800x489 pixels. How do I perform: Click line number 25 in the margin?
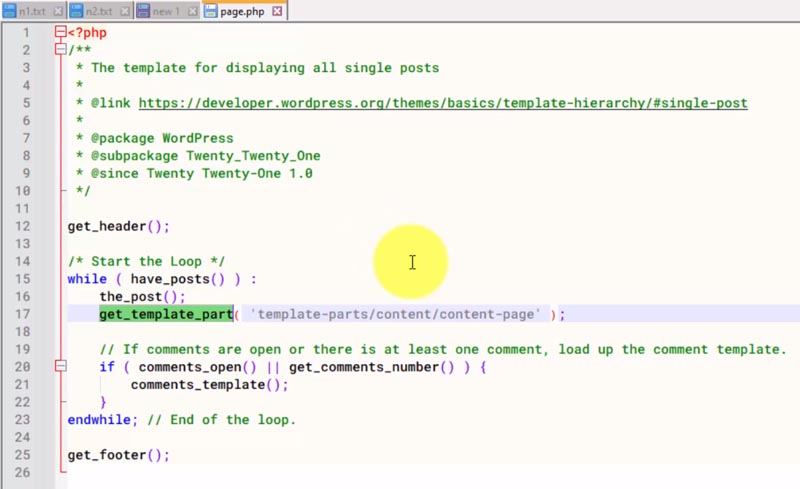(x=22, y=455)
